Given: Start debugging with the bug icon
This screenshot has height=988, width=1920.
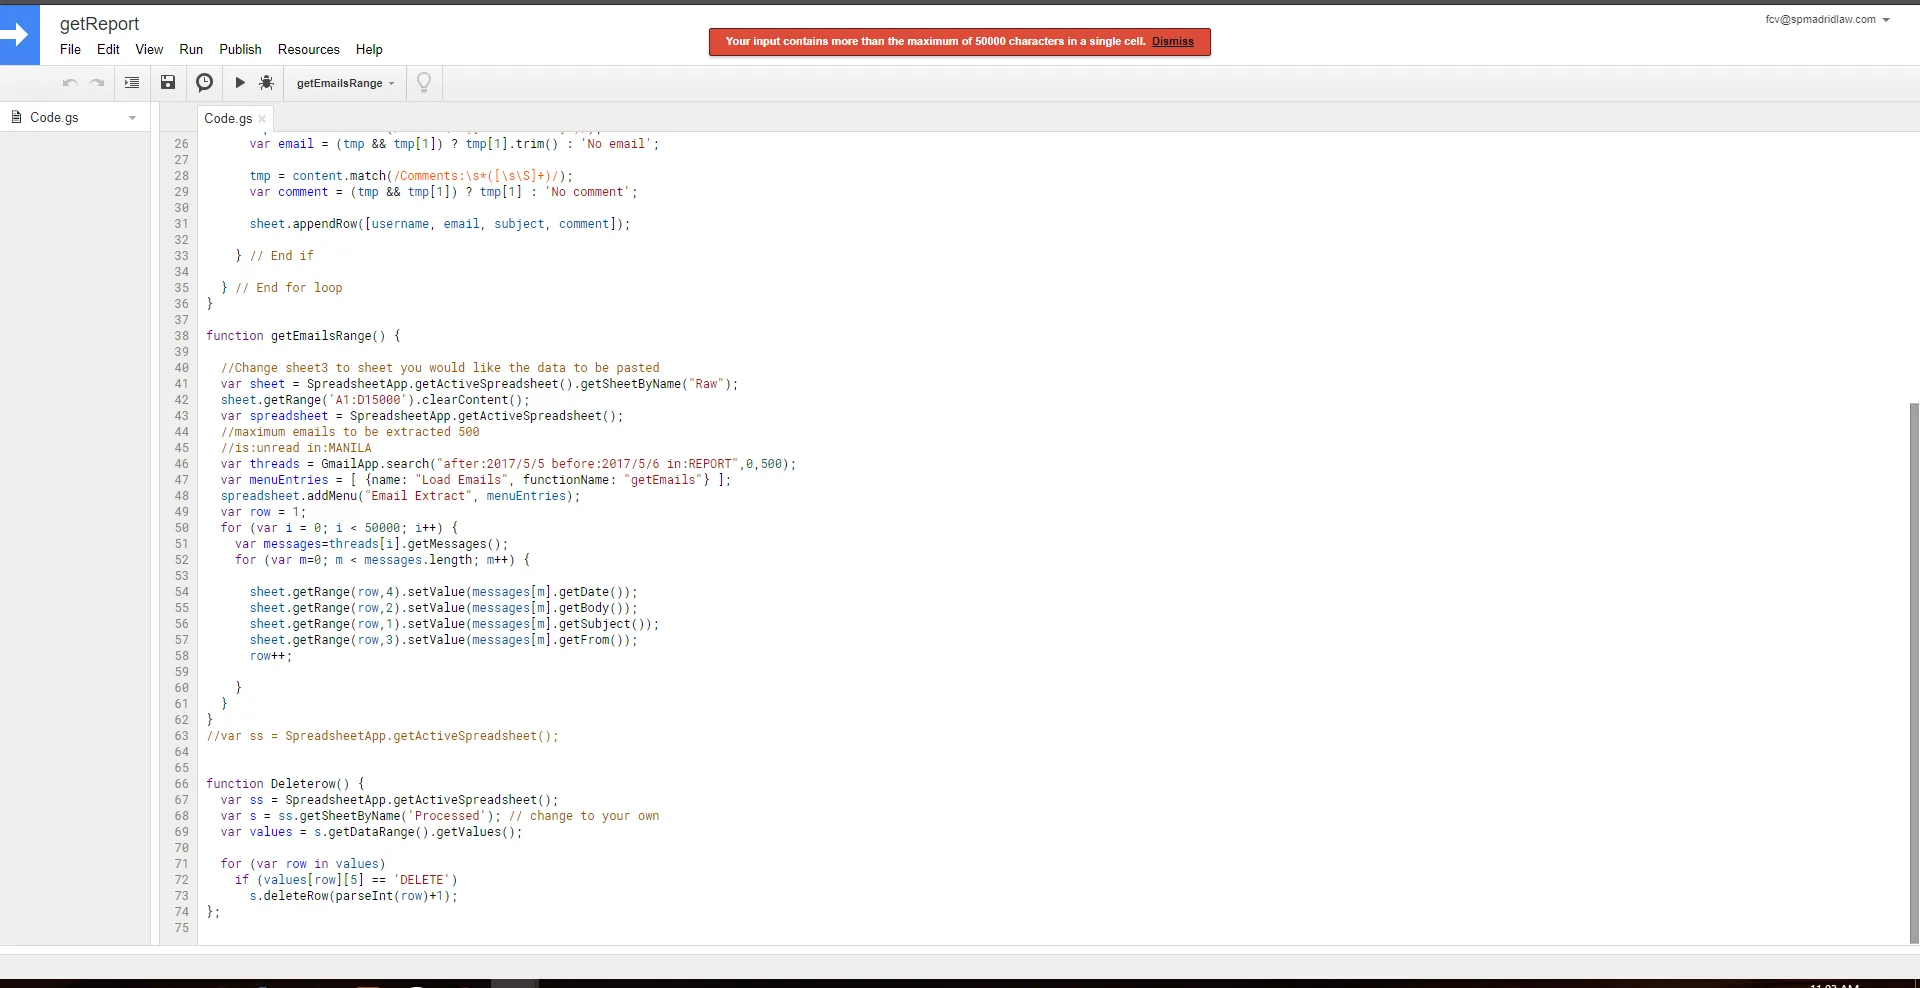Looking at the screenshot, I should pos(266,83).
